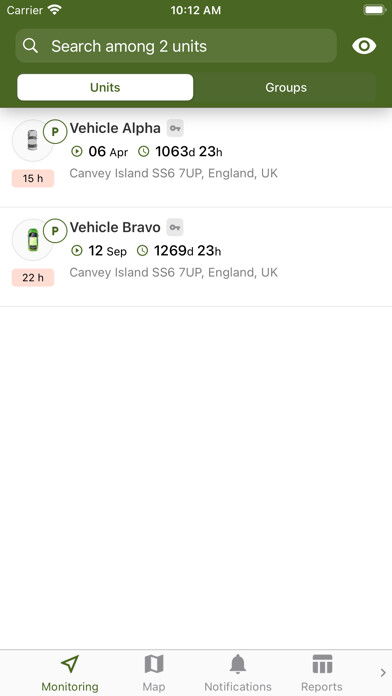Open Vehicle Alpha address Canvey Island
Screen dimensions: 392x696
point(174,173)
